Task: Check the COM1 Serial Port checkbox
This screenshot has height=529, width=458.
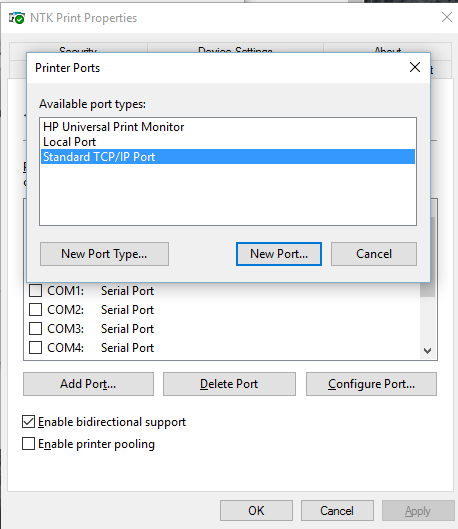Action: [x=35, y=290]
